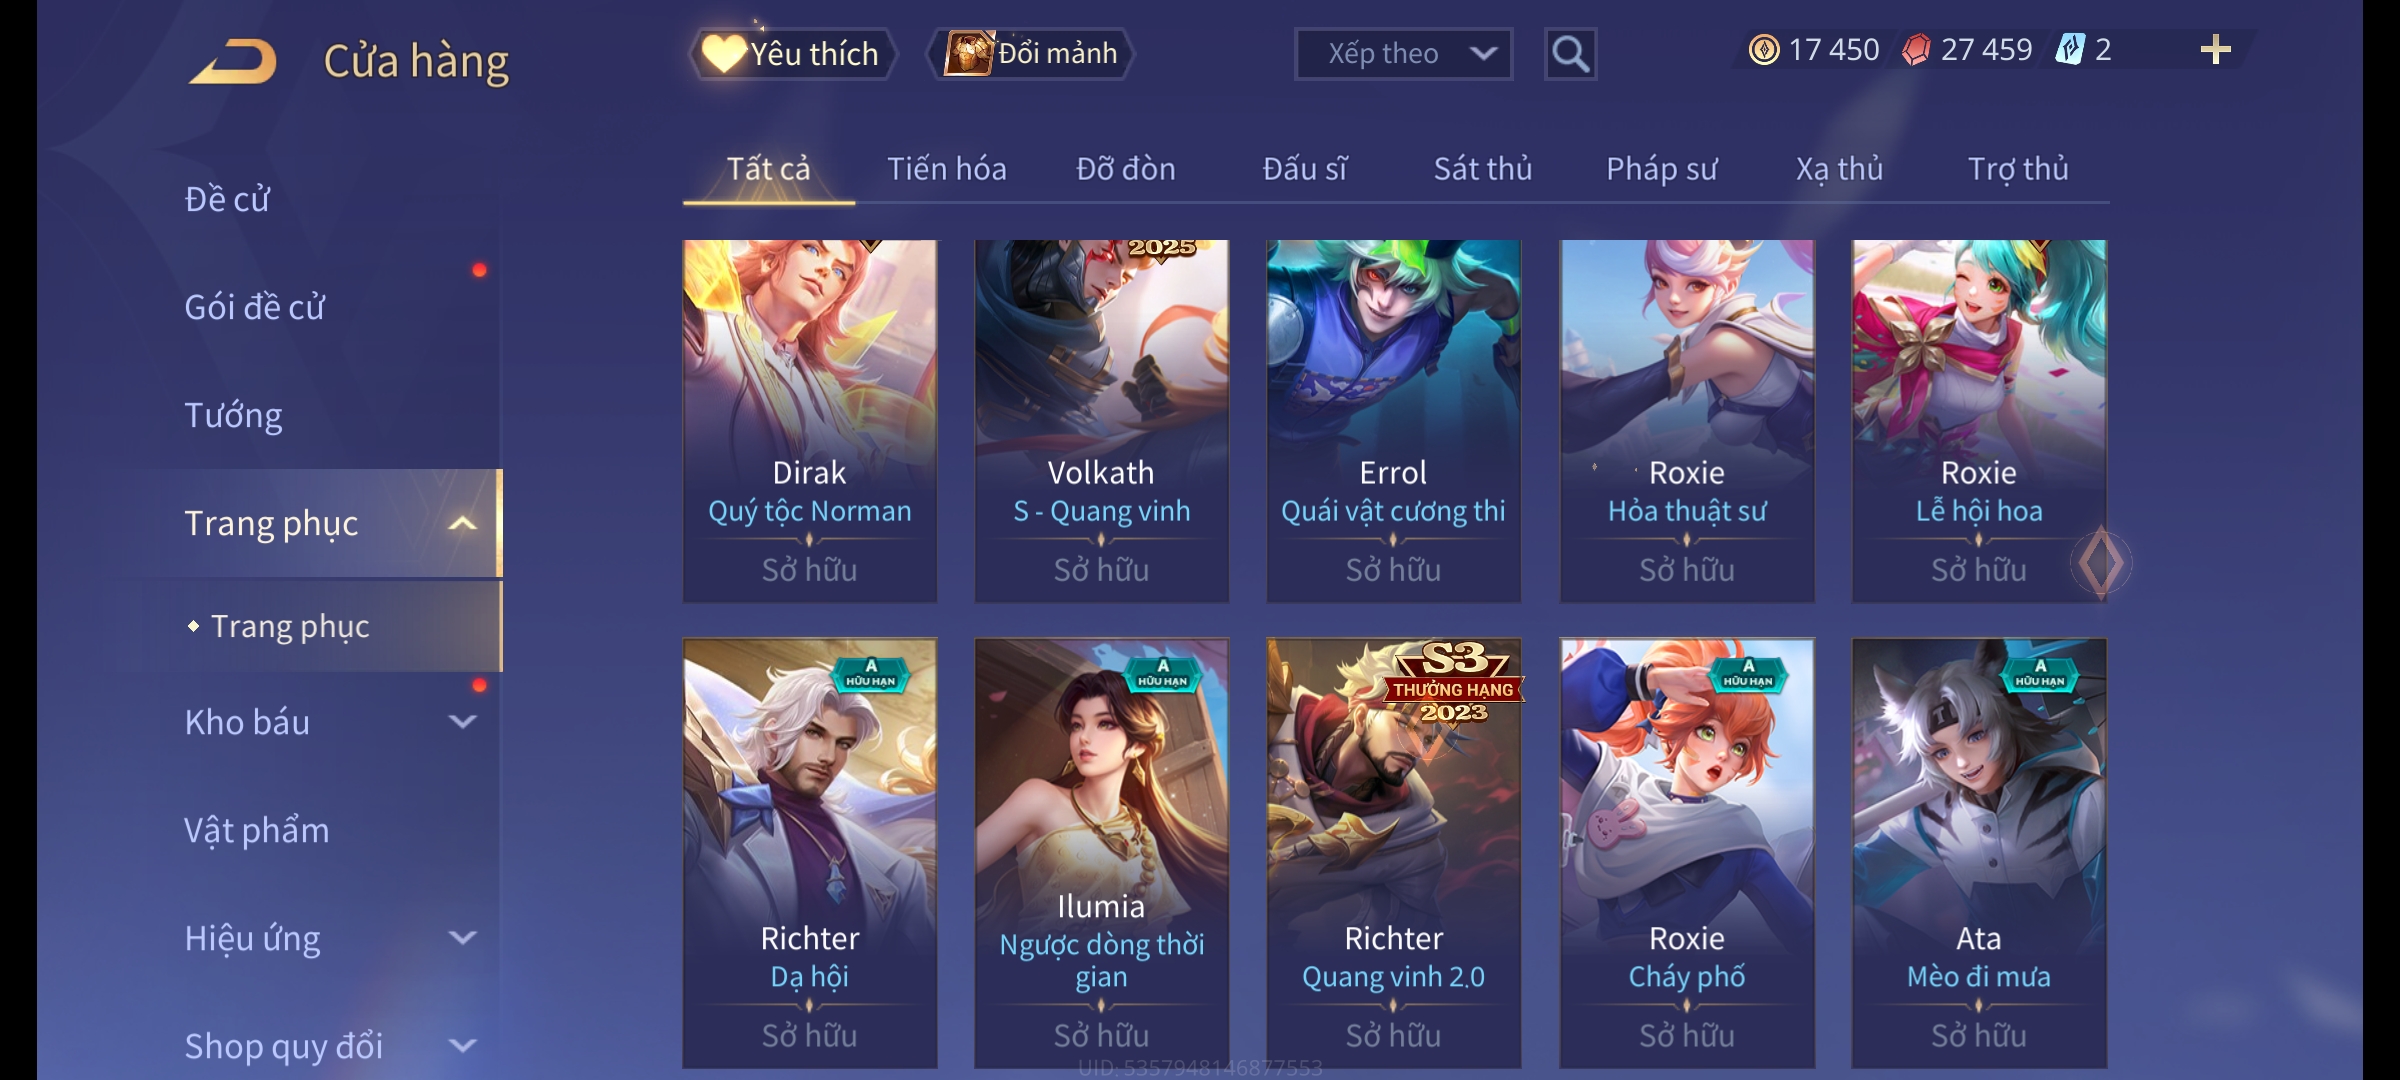
Task: Expand the Hiệu ứng sidebar section
Action: pyautogui.click(x=462, y=938)
